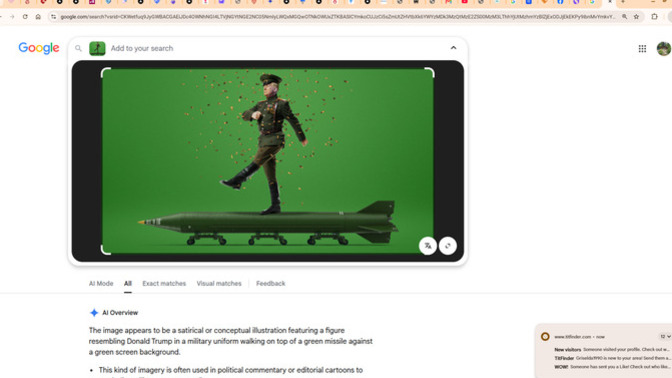Viewport: 672px width, 378px height.
Task: Switch to the AI Mode tab
Action: tap(101, 284)
